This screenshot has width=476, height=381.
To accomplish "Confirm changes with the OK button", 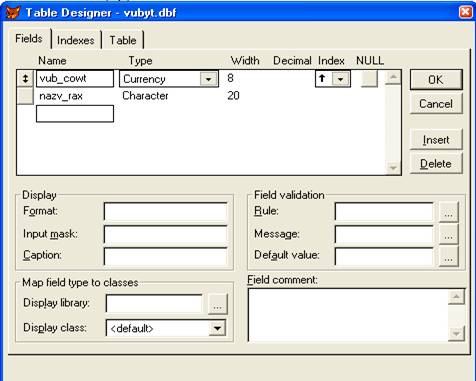I will [436, 80].
